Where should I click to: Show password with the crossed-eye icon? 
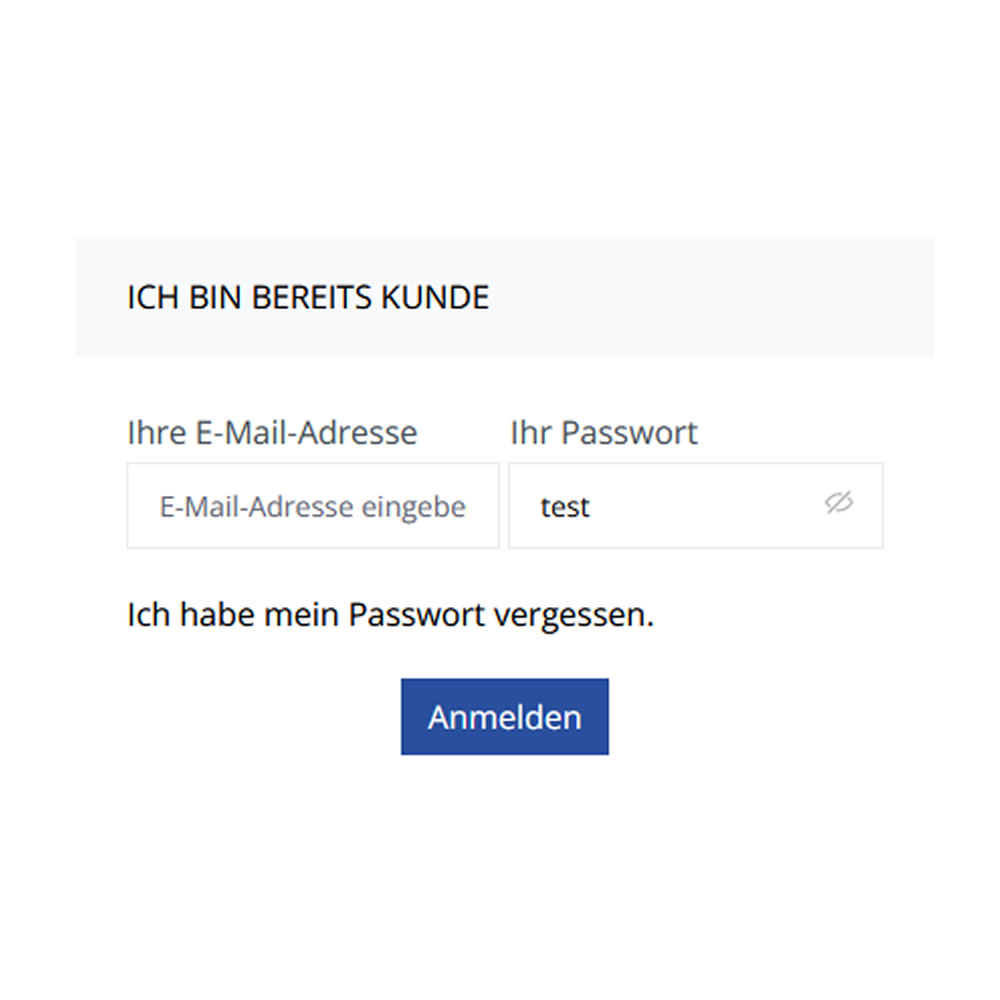[x=838, y=503]
